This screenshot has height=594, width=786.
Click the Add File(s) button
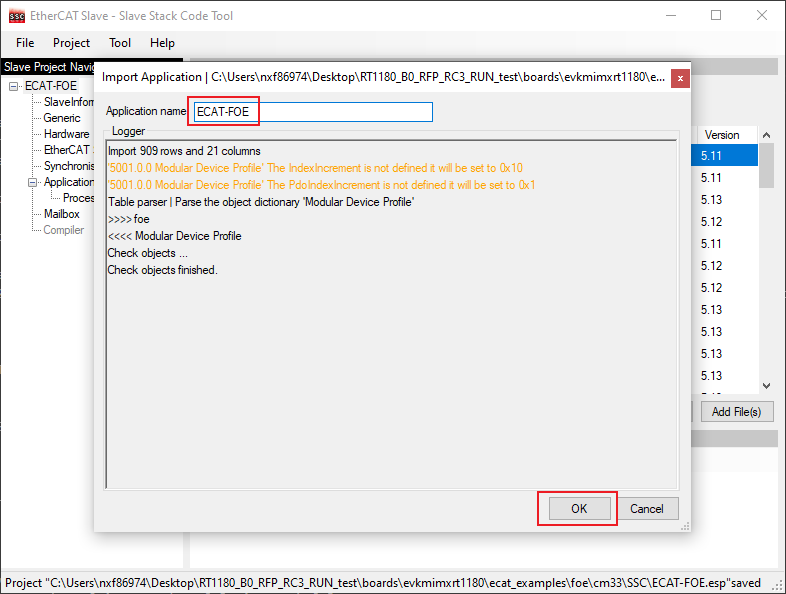click(735, 411)
